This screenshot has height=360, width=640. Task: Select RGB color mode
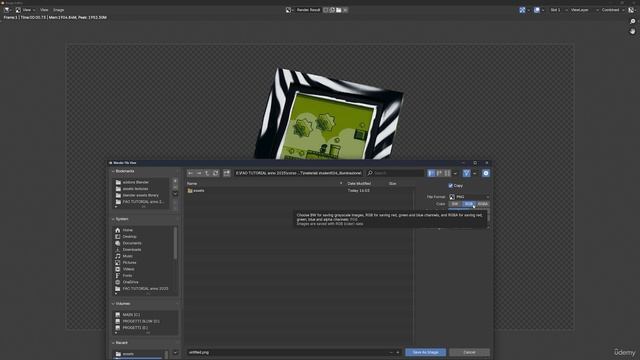[469, 204]
